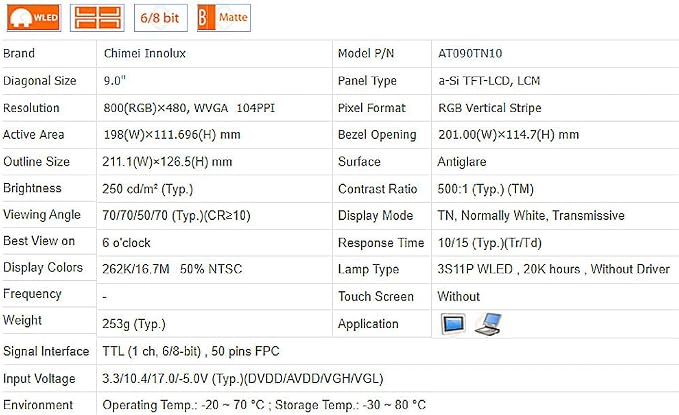Viewport: 679px width, 415px height.
Task: Click the Environment label
Action: click(x=38, y=405)
